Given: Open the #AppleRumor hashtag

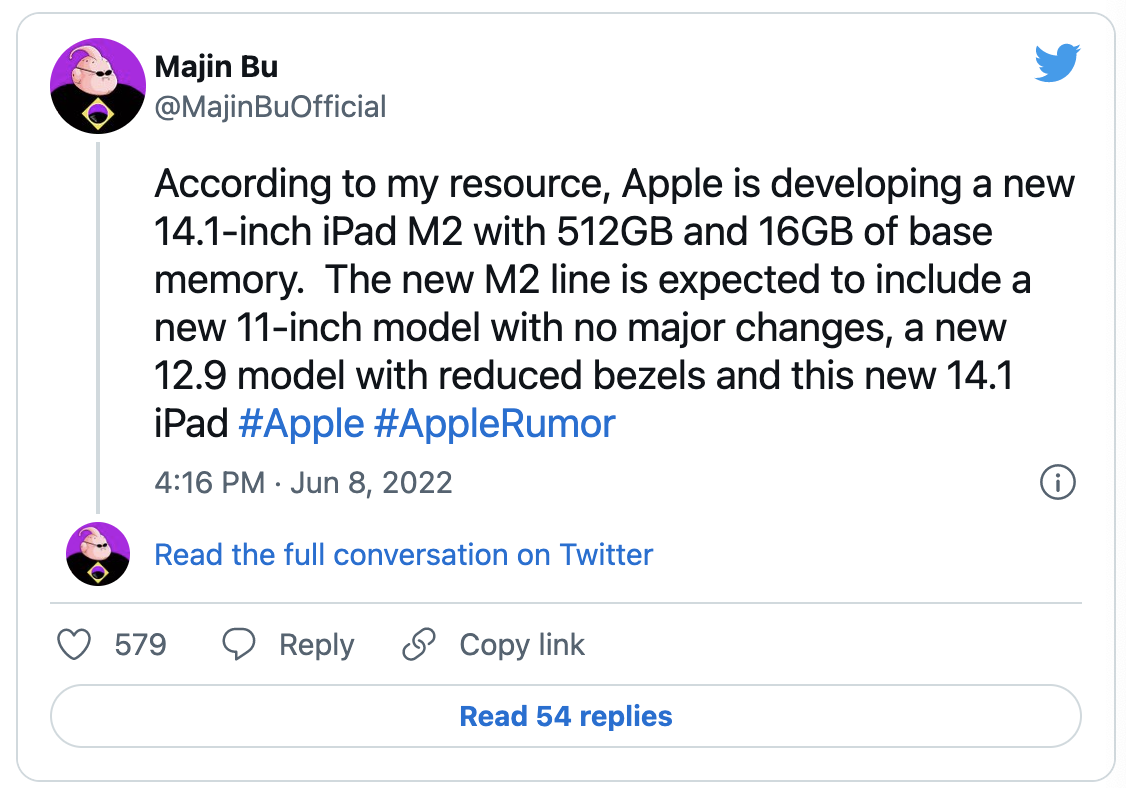Looking at the screenshot, I should click(x=494, y=424).
